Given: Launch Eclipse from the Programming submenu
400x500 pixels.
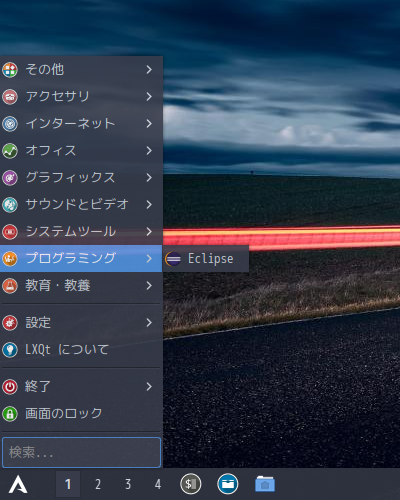Looking at the screenshot, I should (206, 259).
